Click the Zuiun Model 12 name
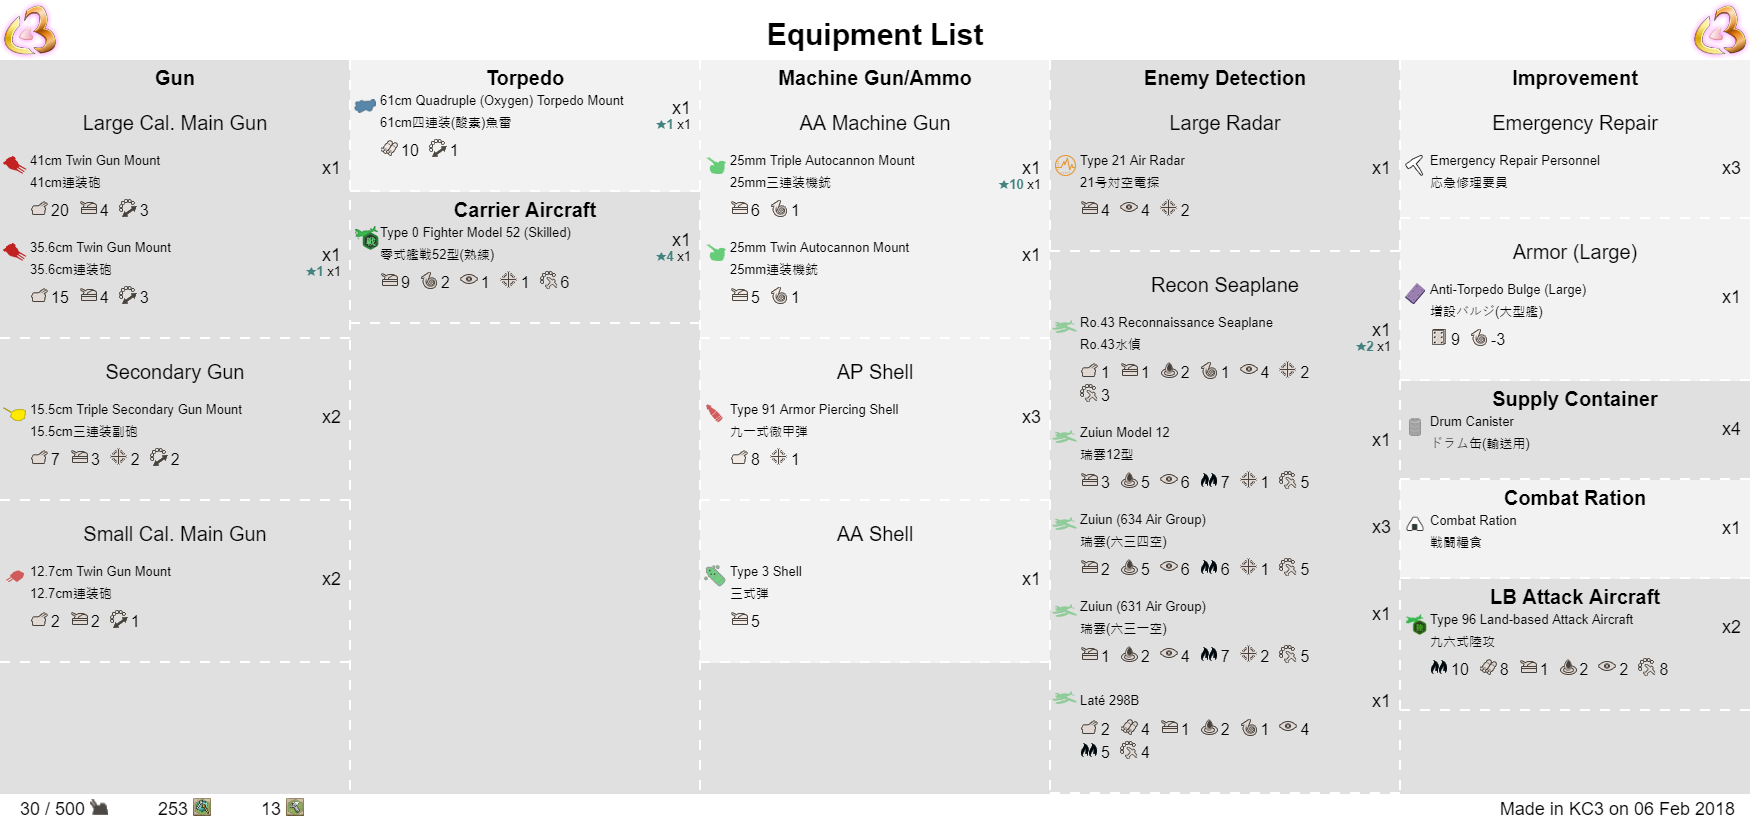 click(x=1124, y=432)
